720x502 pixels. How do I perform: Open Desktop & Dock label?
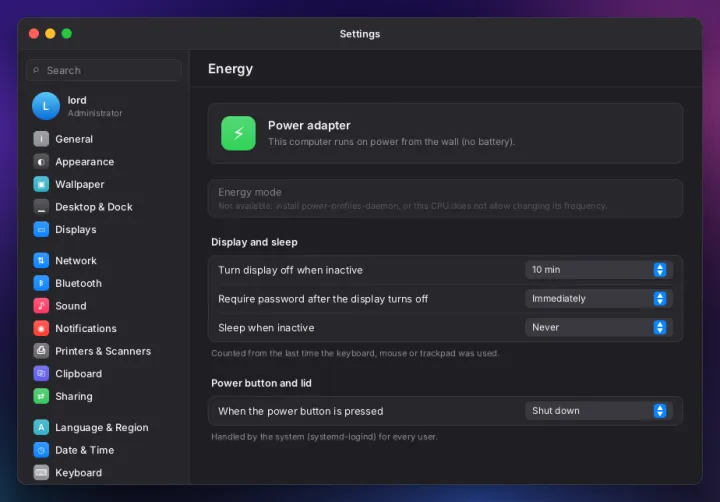click(x=94, y=207)
